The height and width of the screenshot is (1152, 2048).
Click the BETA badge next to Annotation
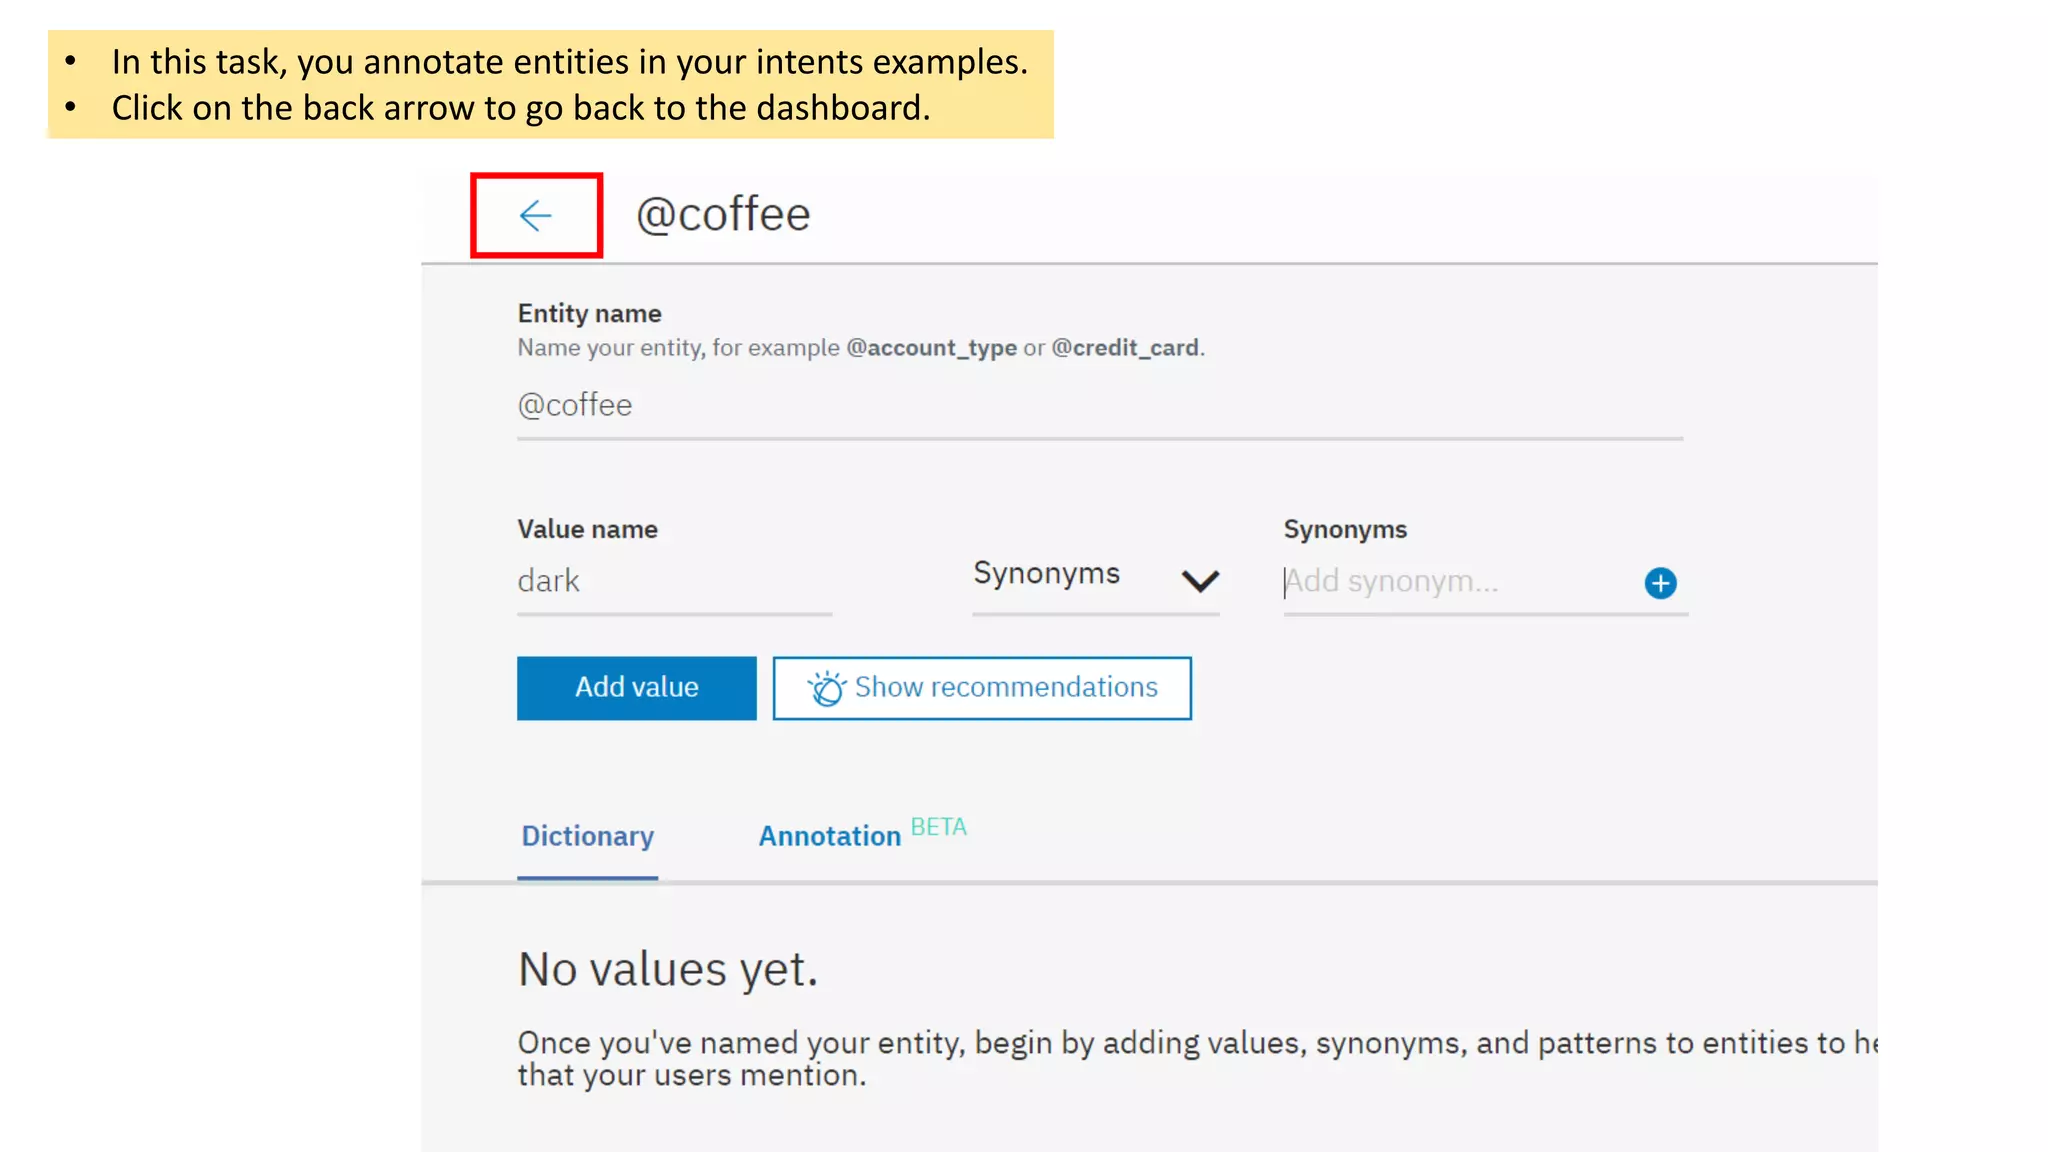coord(938,827)
